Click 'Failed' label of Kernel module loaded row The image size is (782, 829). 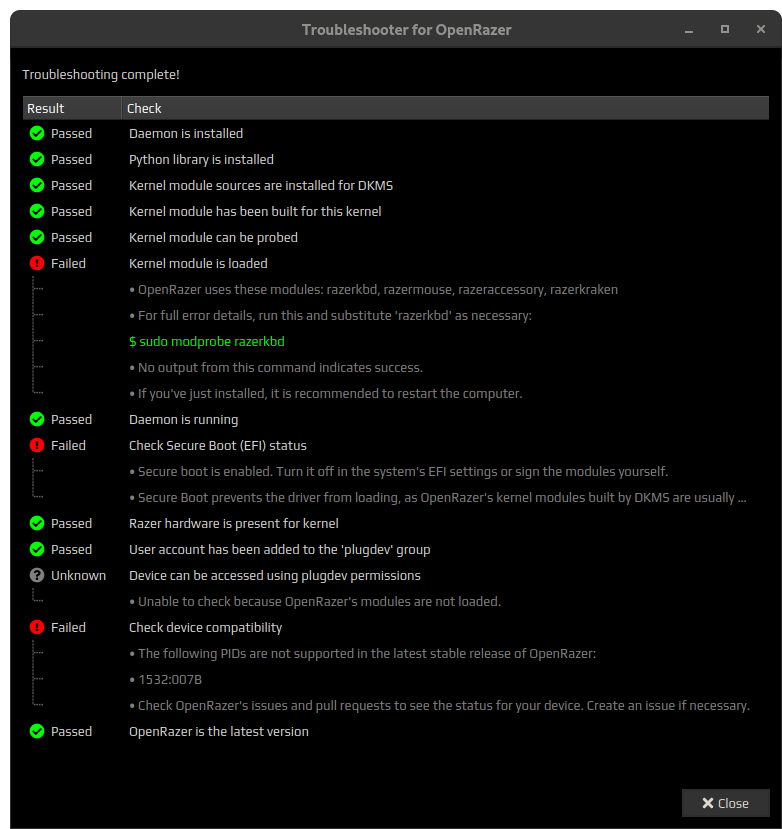coord(68,263)
